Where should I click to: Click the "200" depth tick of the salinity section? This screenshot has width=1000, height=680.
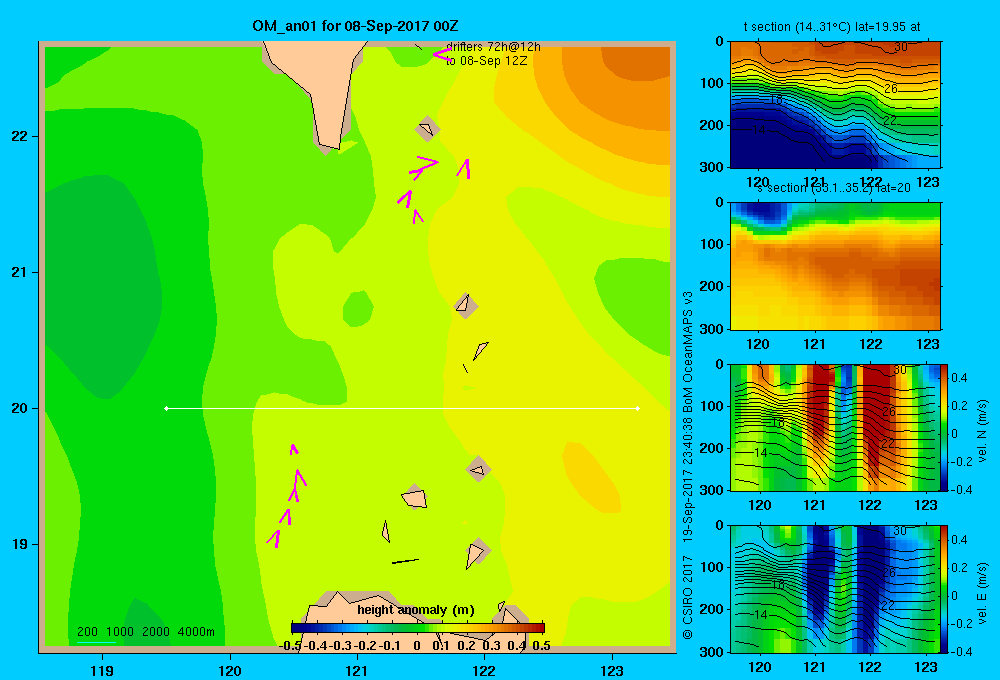pos(712,286)
